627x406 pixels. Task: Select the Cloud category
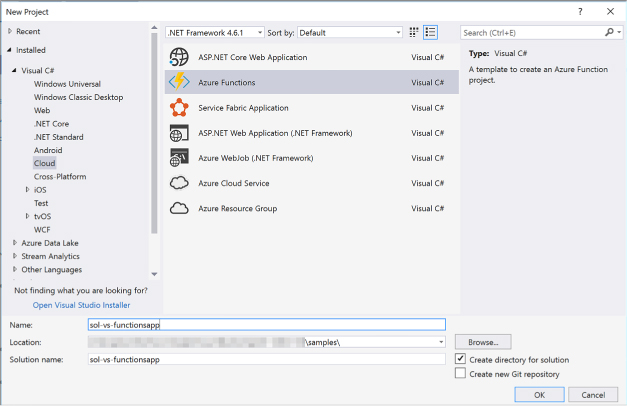click(x=44, y=163)
